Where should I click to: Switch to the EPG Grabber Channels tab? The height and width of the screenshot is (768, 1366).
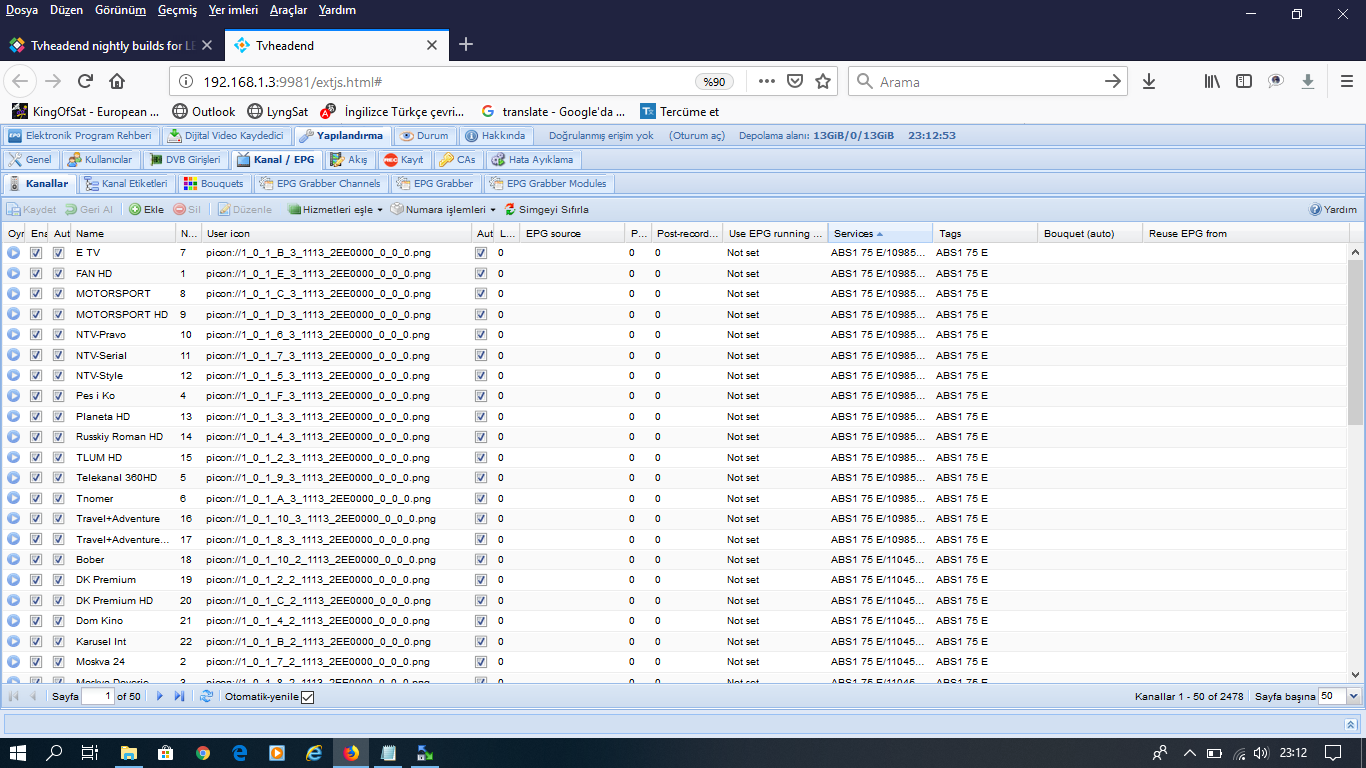(320, 184)
